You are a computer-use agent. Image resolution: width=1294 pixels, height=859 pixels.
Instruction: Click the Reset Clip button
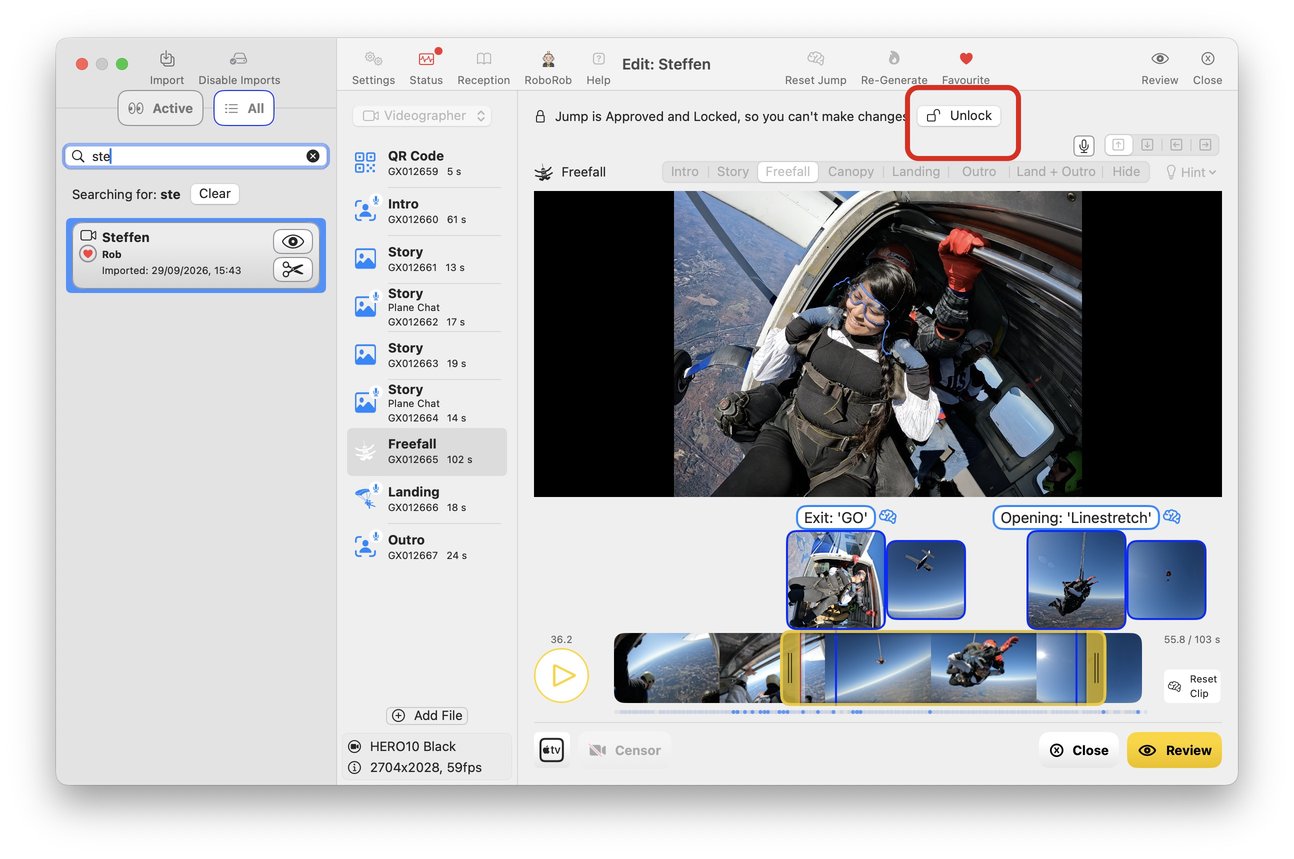point(1193,686)
